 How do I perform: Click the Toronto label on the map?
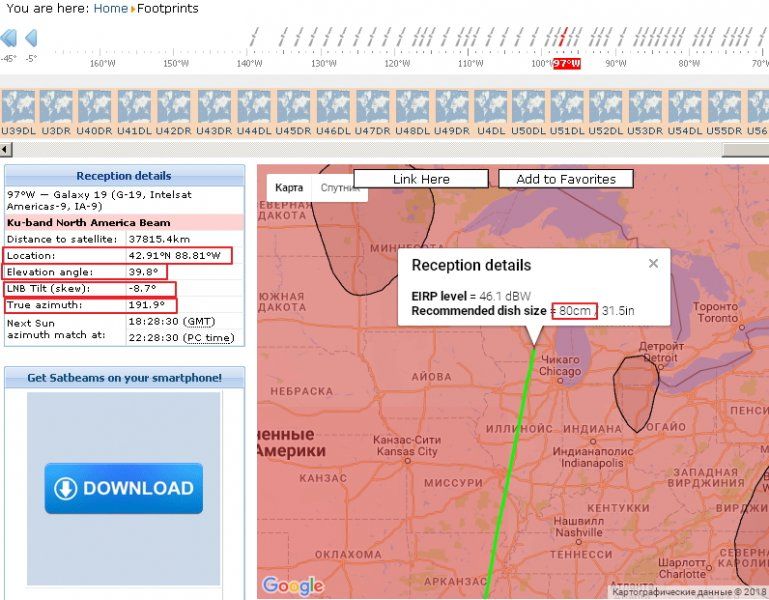[x=718, y=318]
